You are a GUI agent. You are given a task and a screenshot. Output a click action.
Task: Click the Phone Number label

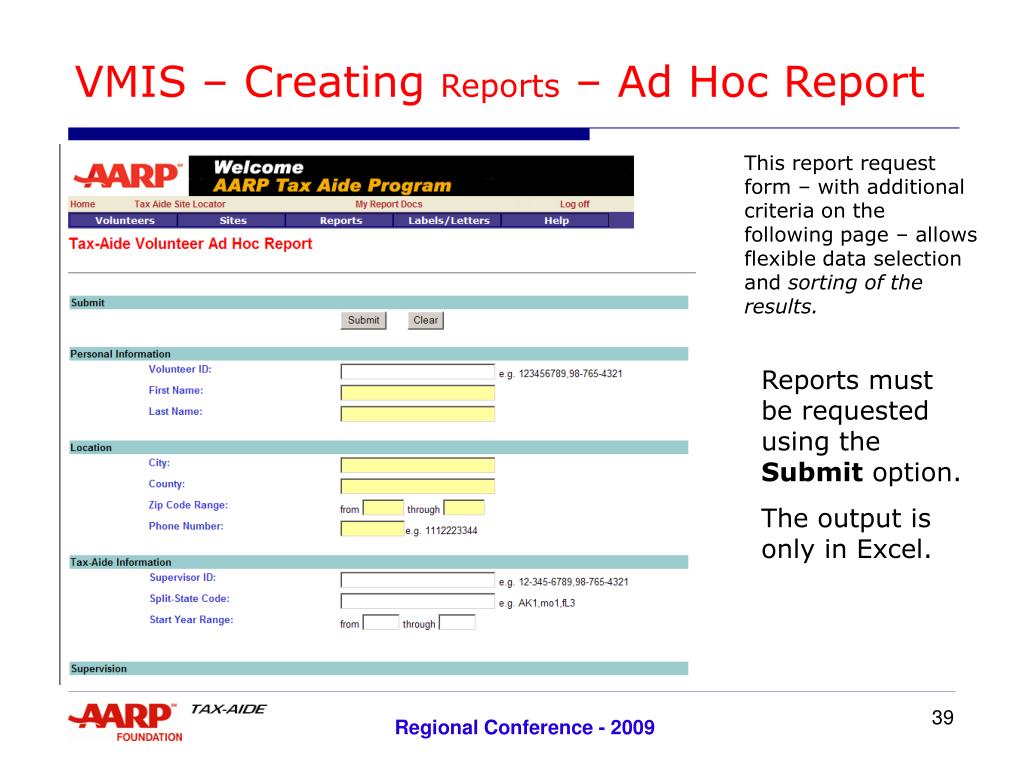pos(186,526)
